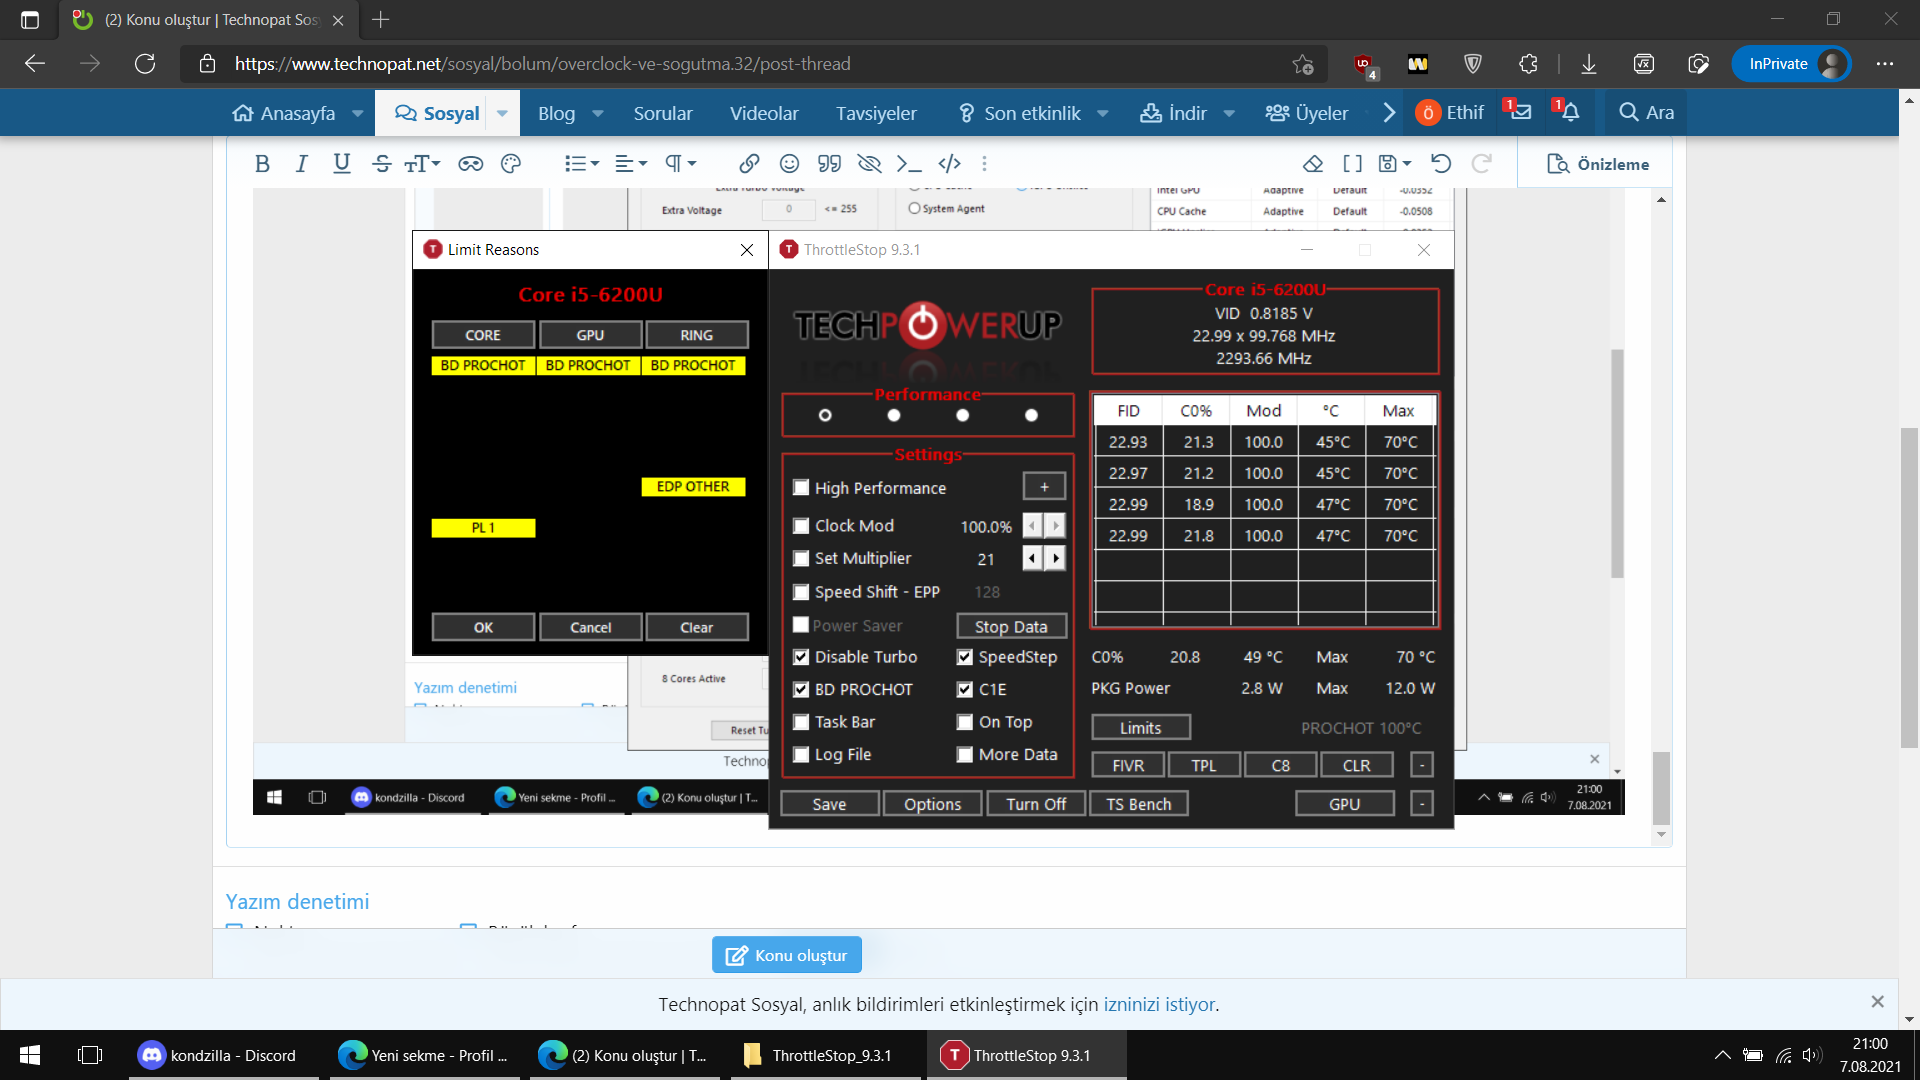Click the spoiler hidden-eye icon
The height and width of the screenshot is (1080, 1920).
pos(869,164)
